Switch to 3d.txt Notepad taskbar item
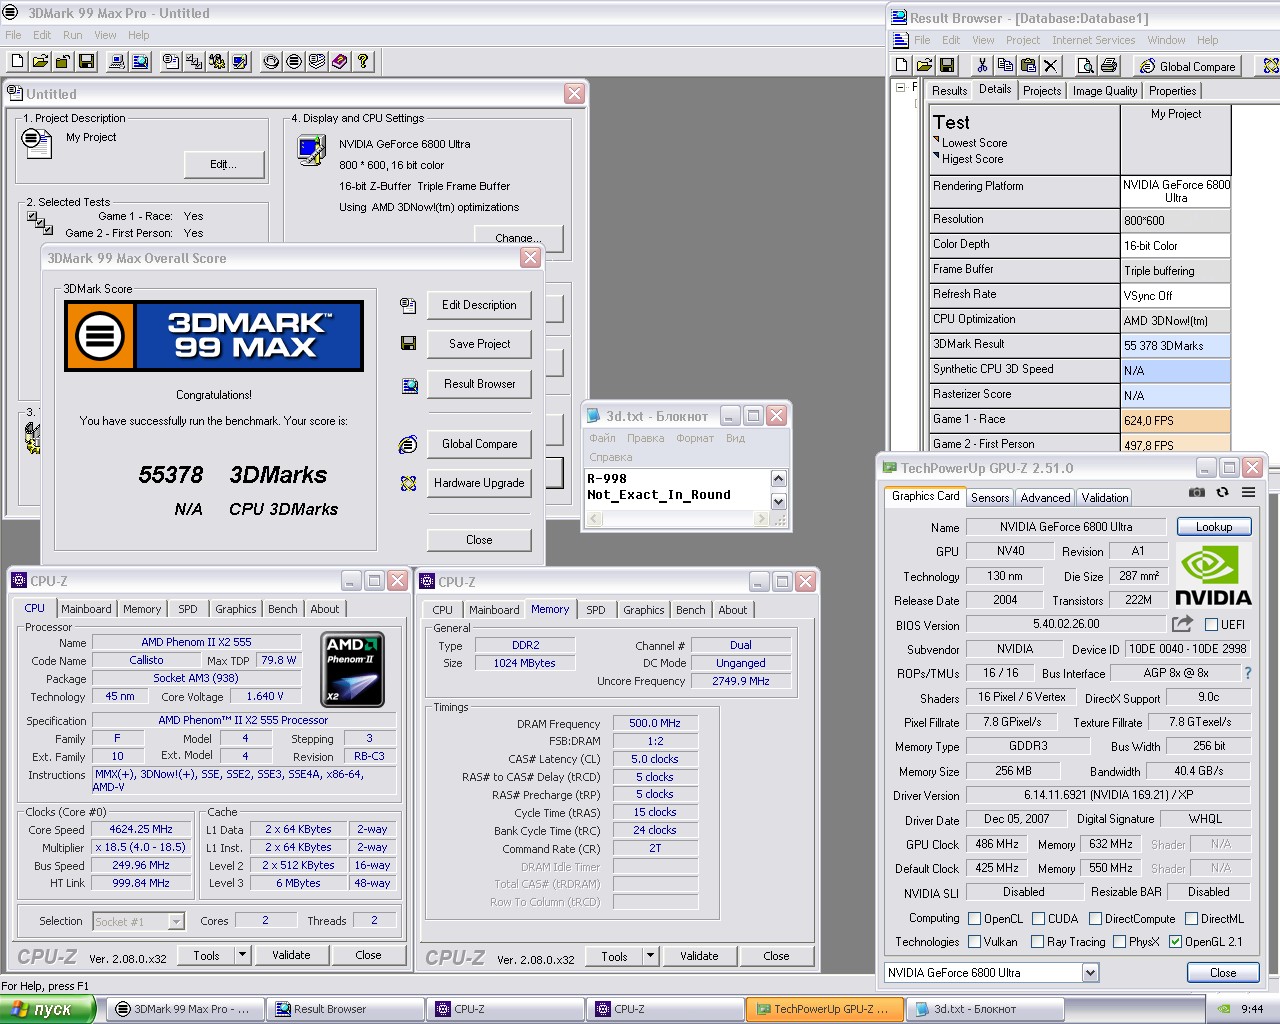This screenshot has width=1280, height=1024. pyautogui.click(x=985, y=1009)
